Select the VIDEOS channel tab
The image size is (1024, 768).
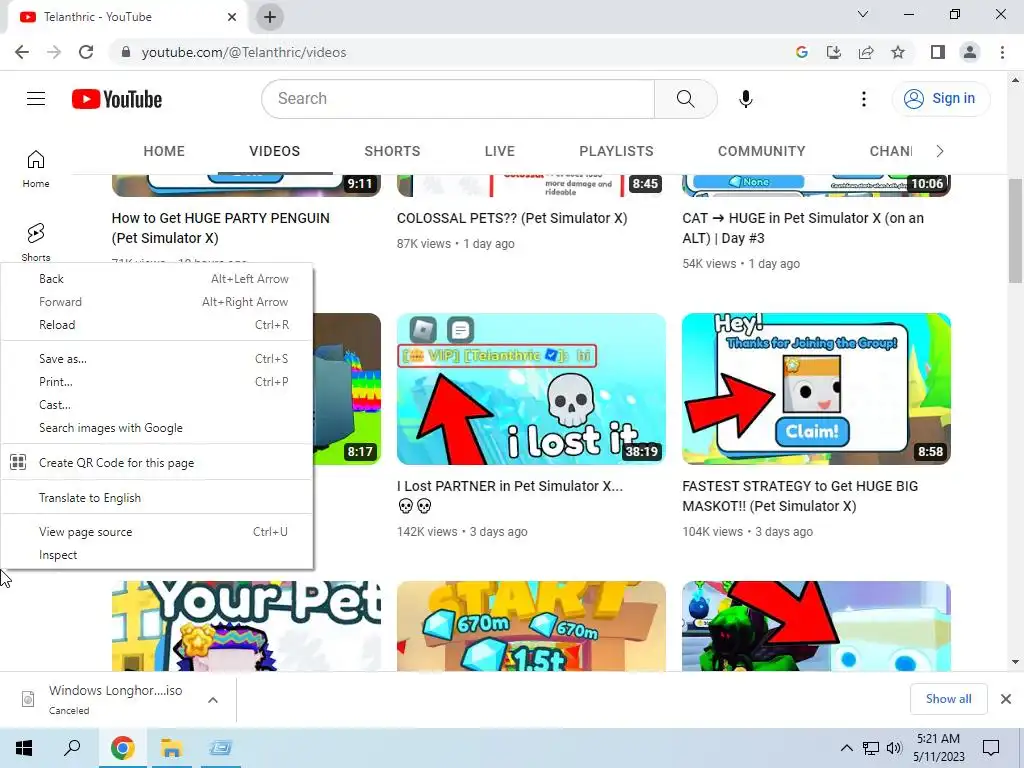[274, 151]
